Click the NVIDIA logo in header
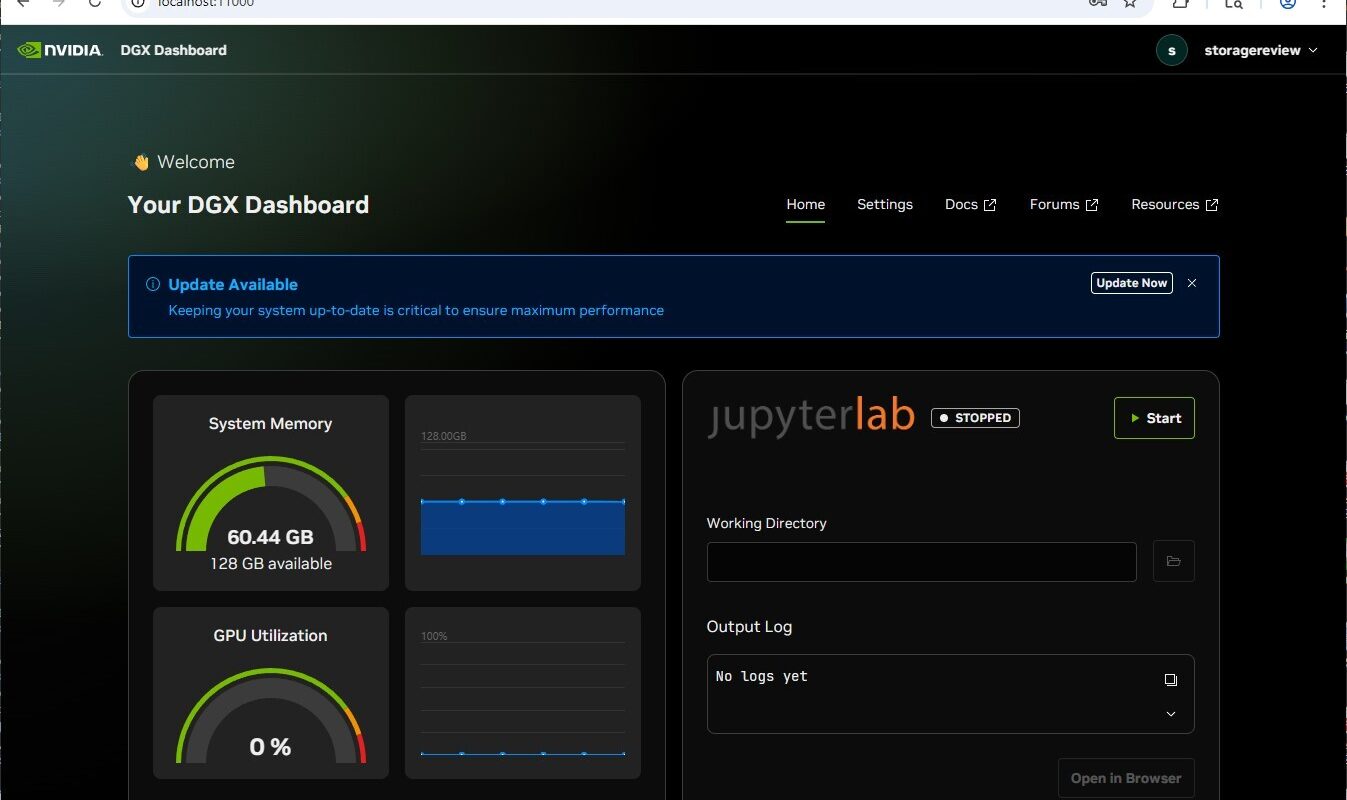The width and height of the screenshot is (1347, 800). pyautogui.click(x=60, y=50)
